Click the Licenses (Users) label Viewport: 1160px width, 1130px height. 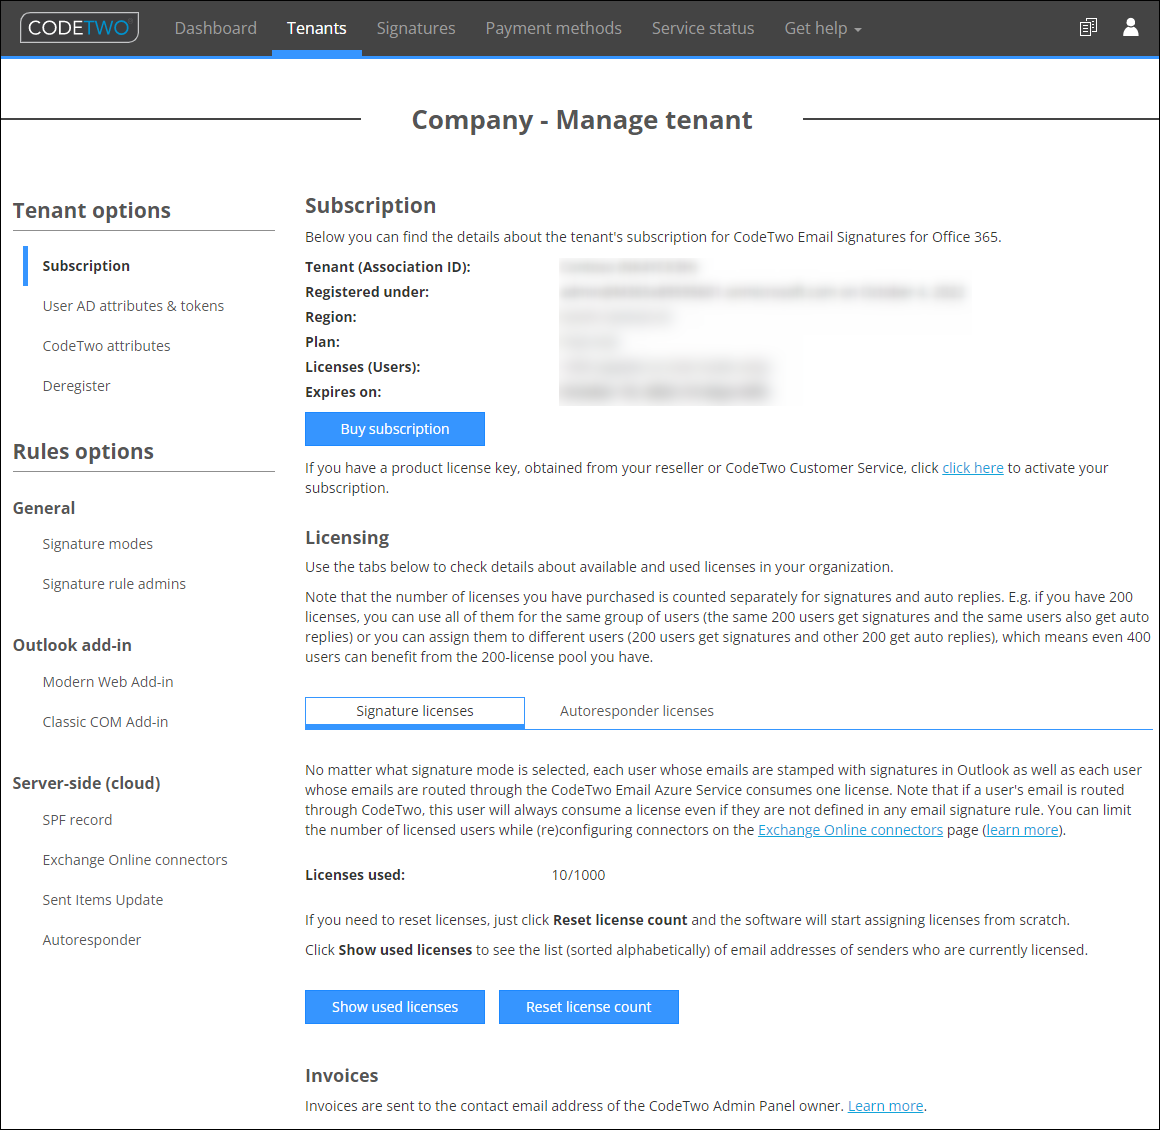coord(362,367)
